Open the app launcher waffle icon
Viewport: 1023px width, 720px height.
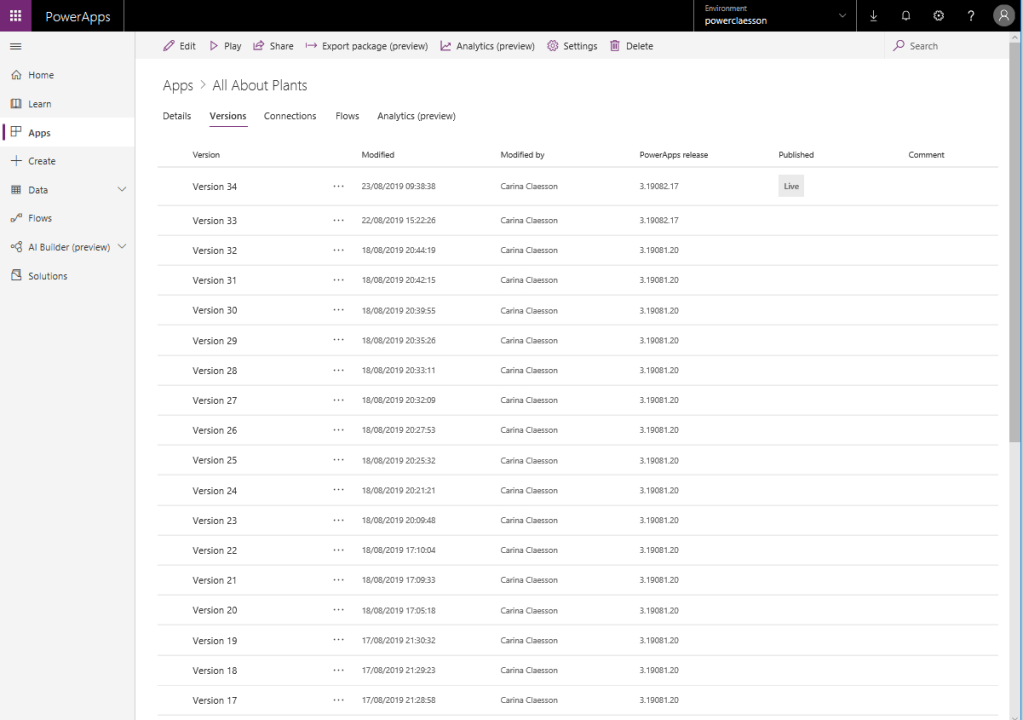point(15,16)
